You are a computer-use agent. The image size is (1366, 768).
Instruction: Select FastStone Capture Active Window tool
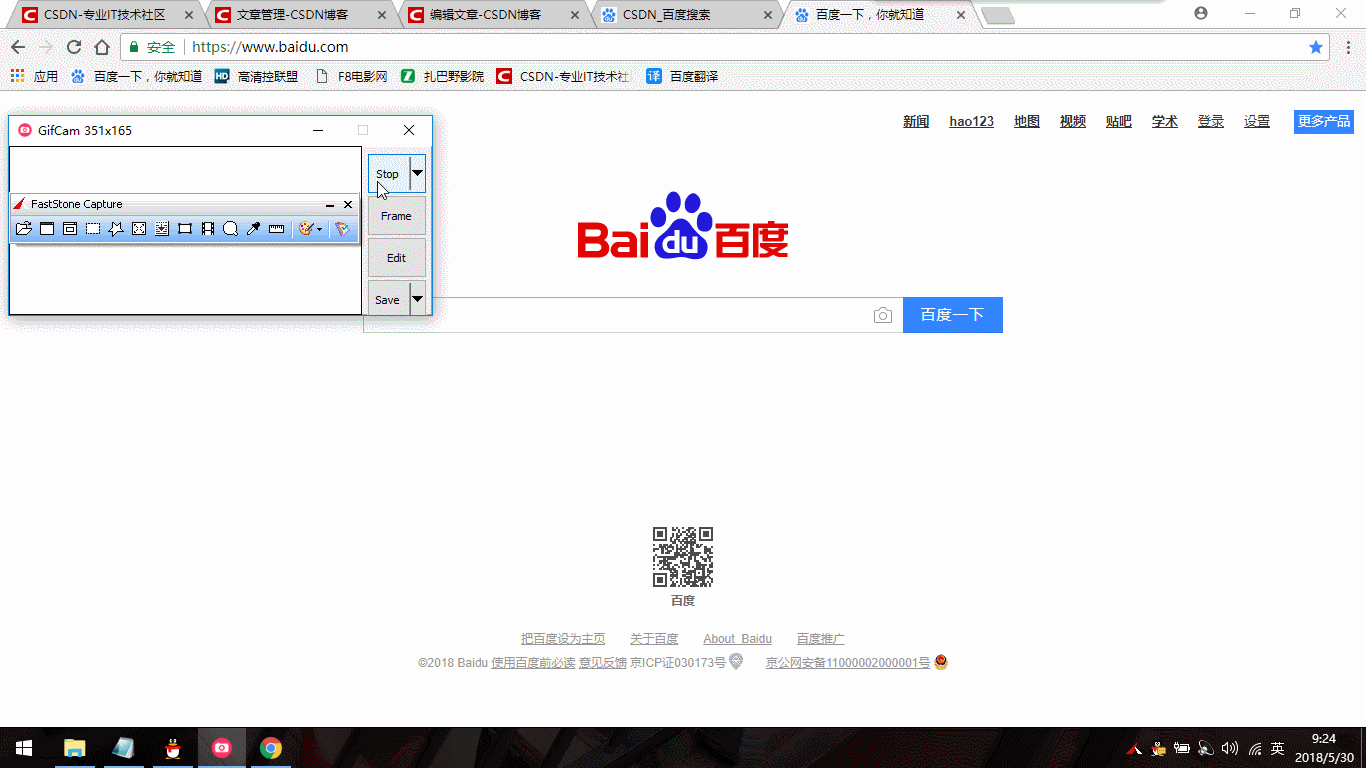47,229
